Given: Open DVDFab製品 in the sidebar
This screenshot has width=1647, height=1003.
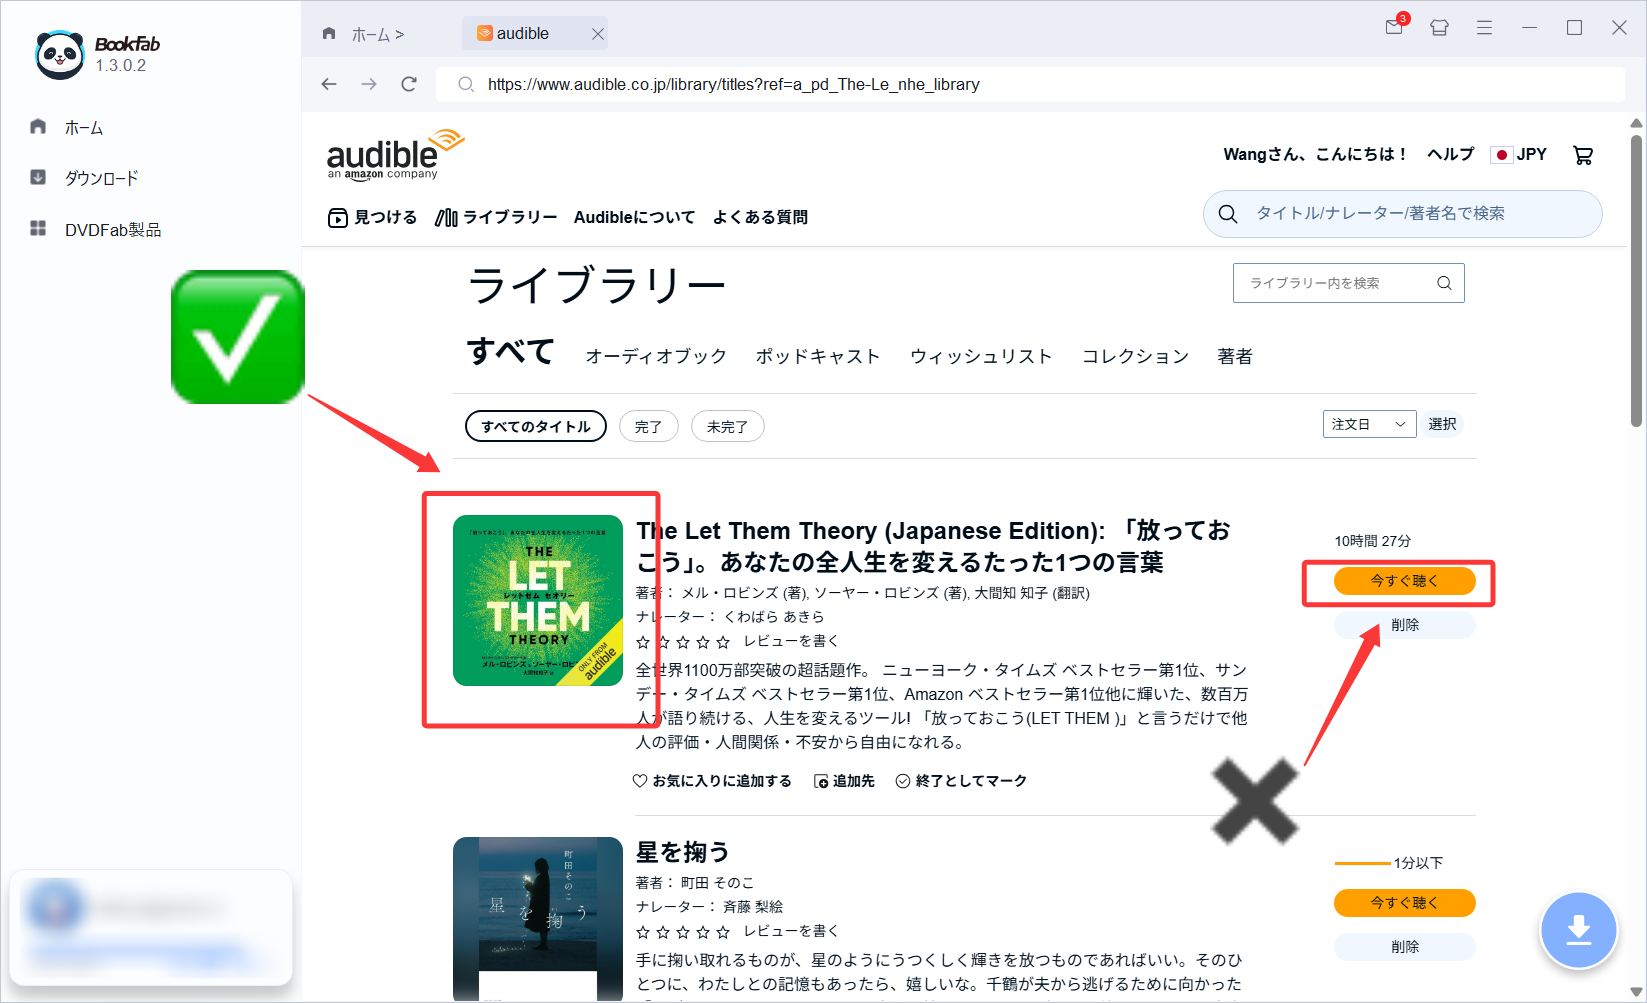Looking at the screenshot, I should pyautogui.click(x=95, y=229).
